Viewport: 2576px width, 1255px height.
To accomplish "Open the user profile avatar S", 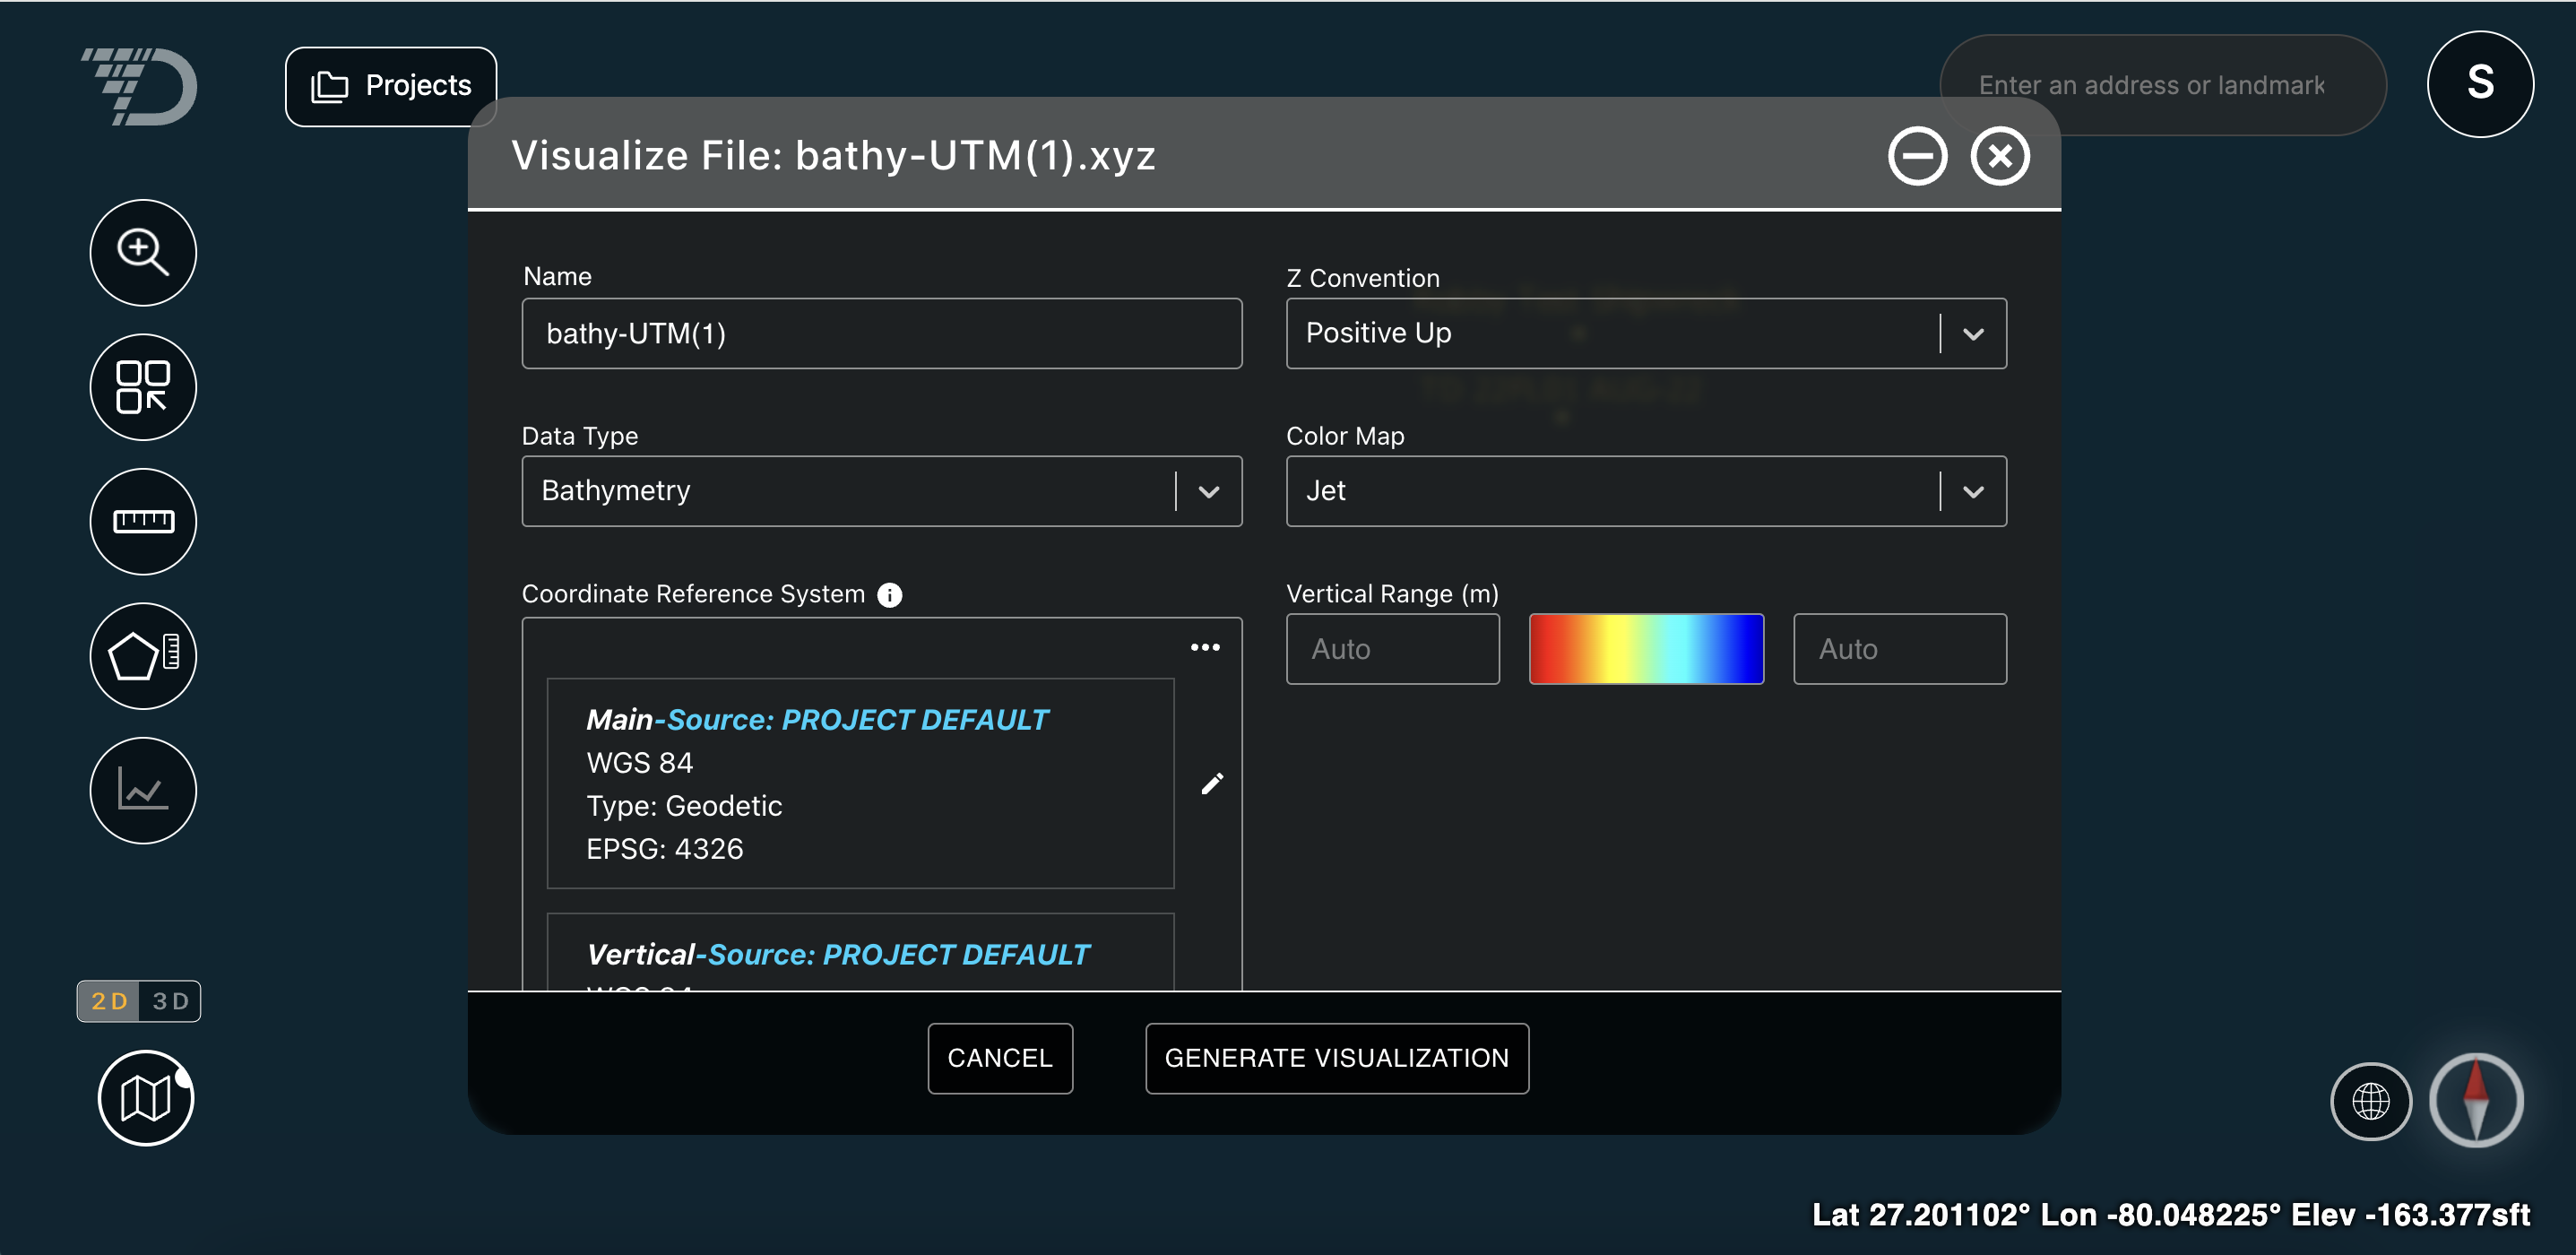I will 2480,84.
